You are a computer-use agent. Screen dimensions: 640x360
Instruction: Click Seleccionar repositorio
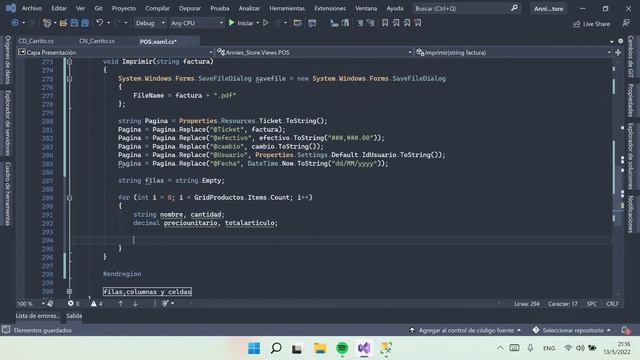coord(572,330)
